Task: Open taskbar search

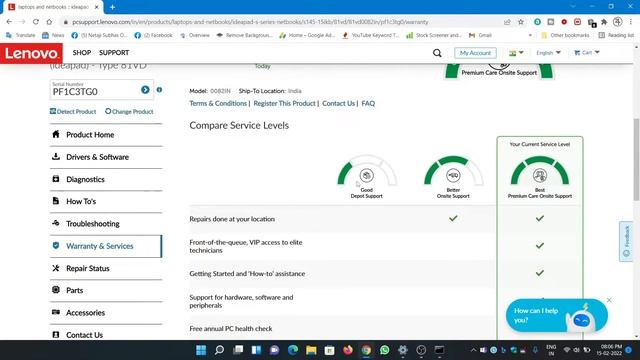Action: click(219, 350)
